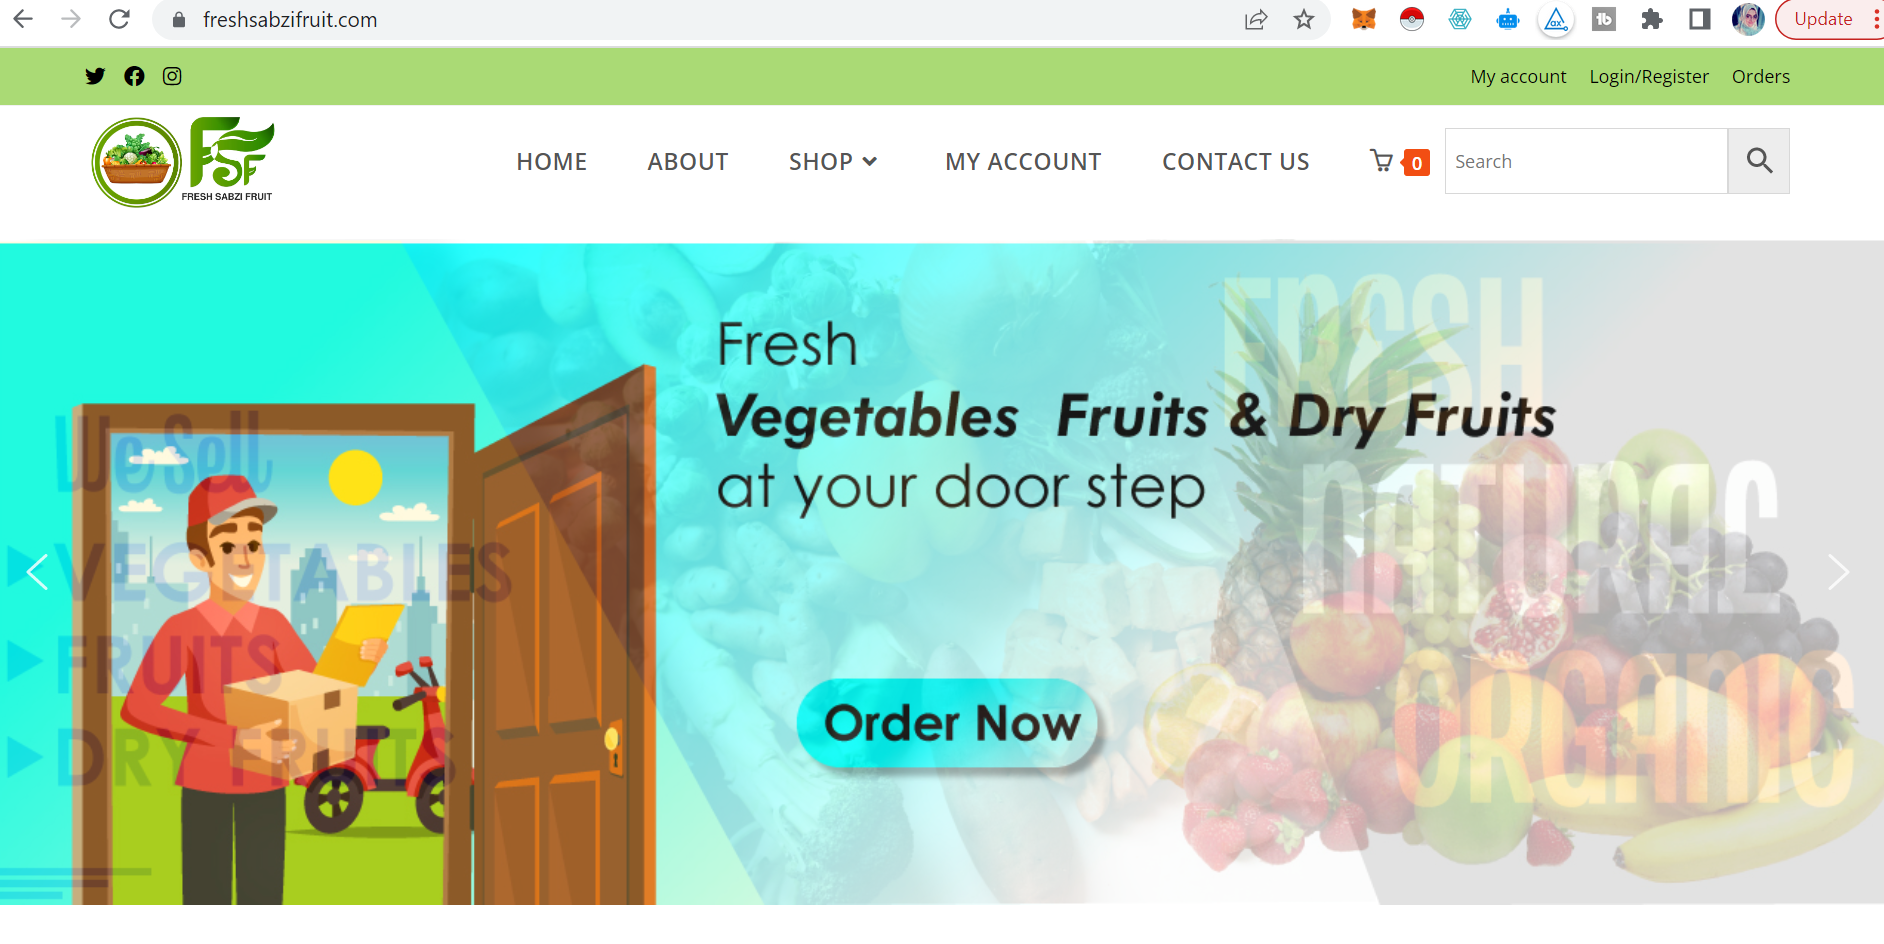Share this page from address bar
The image size is (1884, 944).
(x=1256, y=19)
